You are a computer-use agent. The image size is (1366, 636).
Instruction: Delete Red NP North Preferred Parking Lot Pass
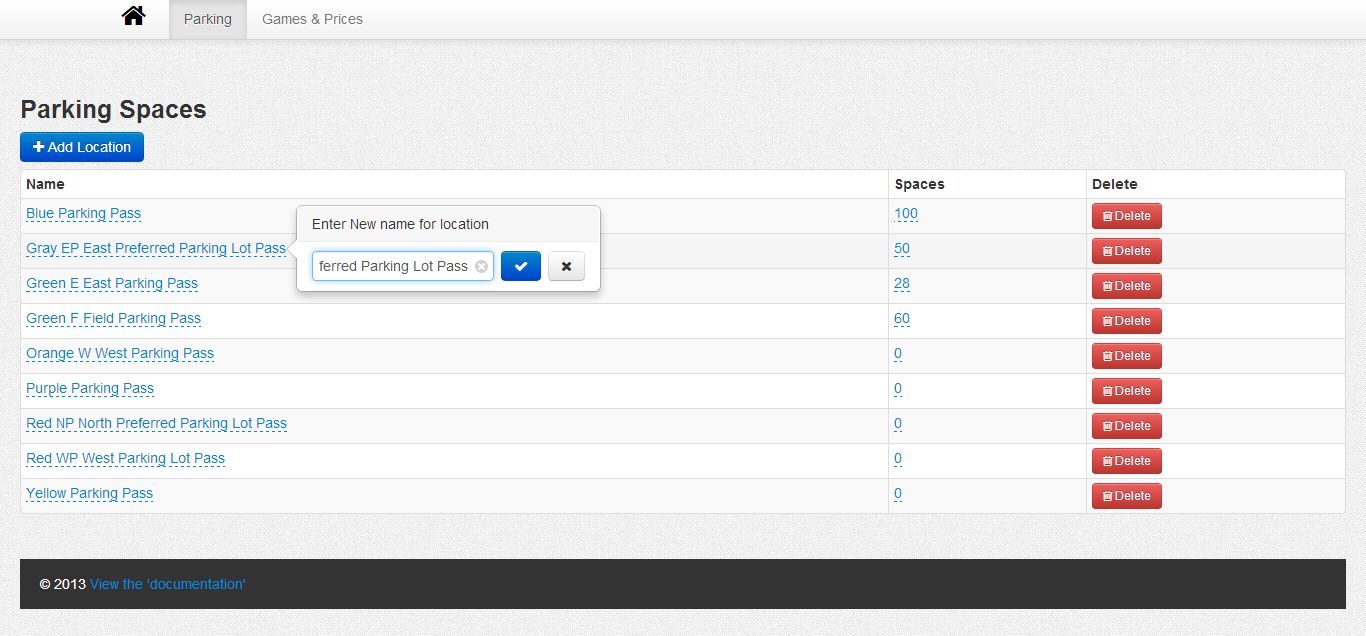point(1126,426)
